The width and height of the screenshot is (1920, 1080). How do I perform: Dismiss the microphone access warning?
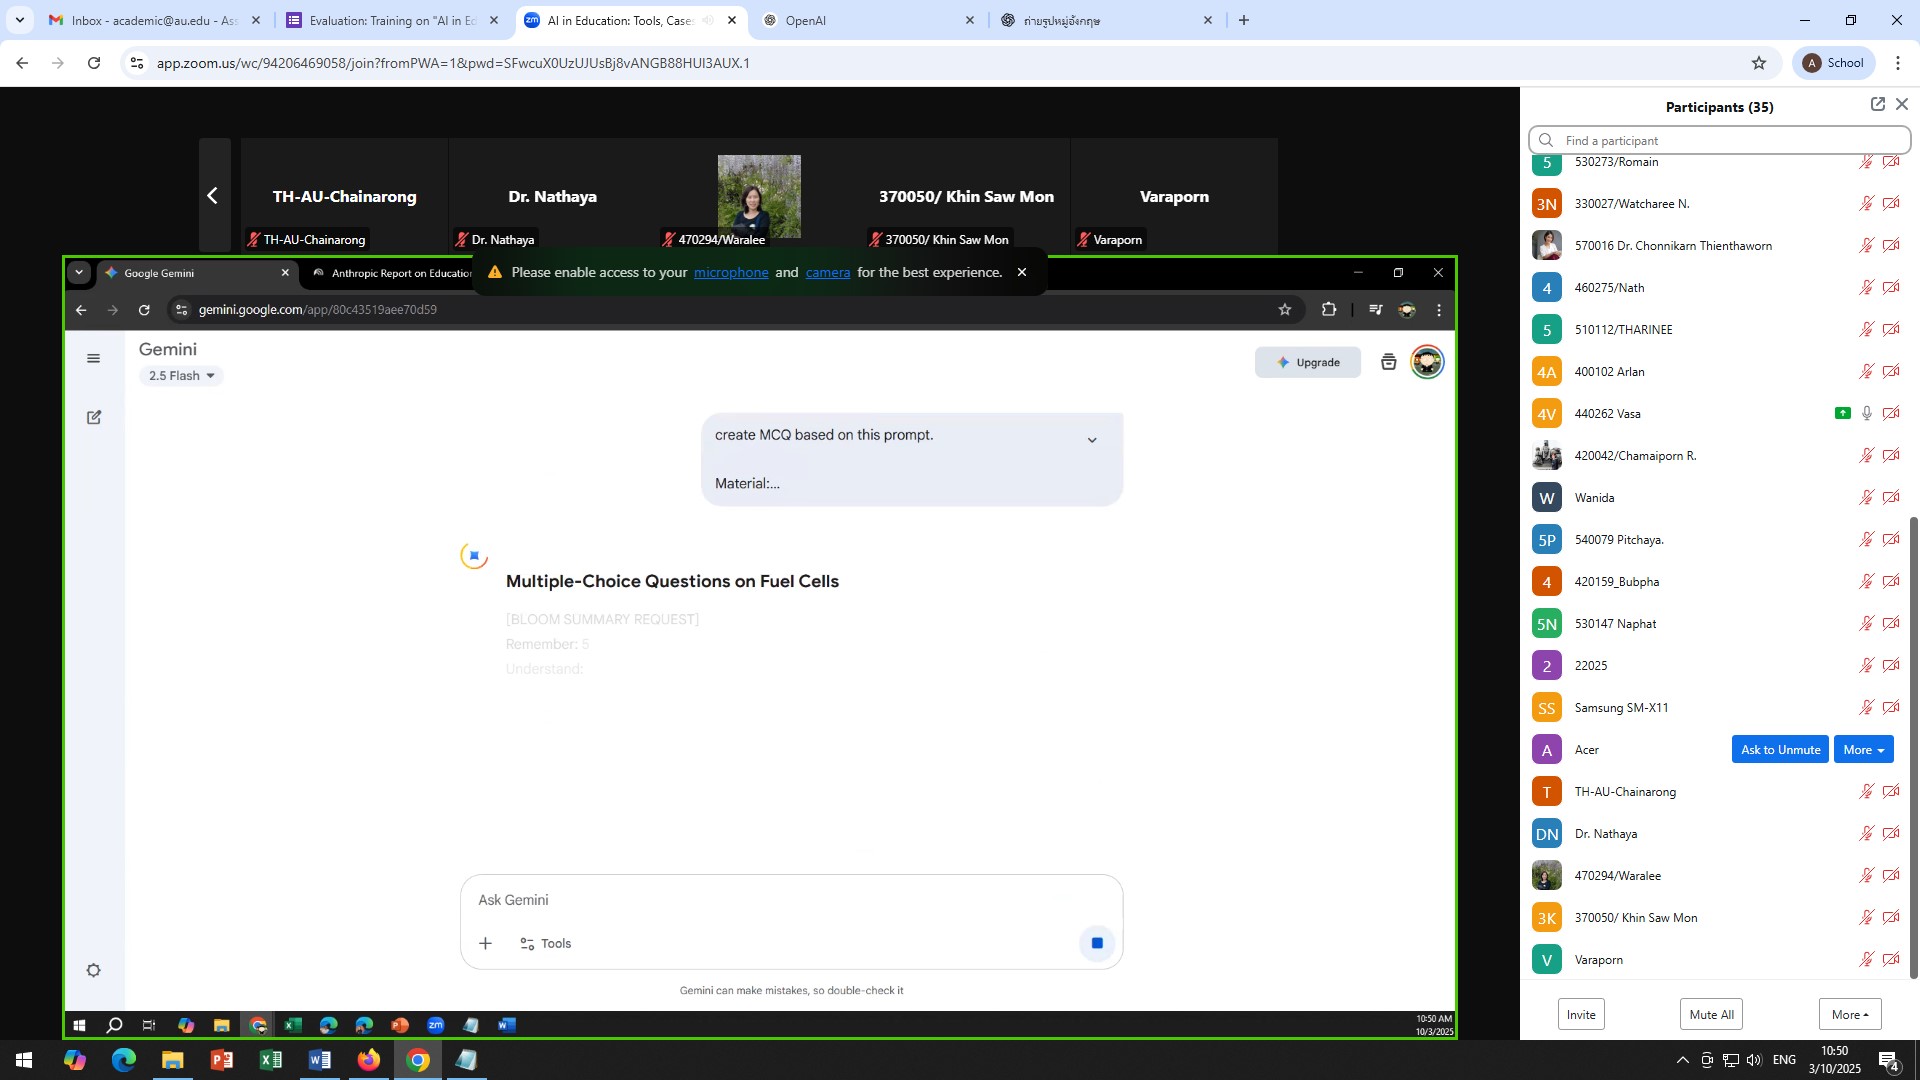pos(1021,272)
